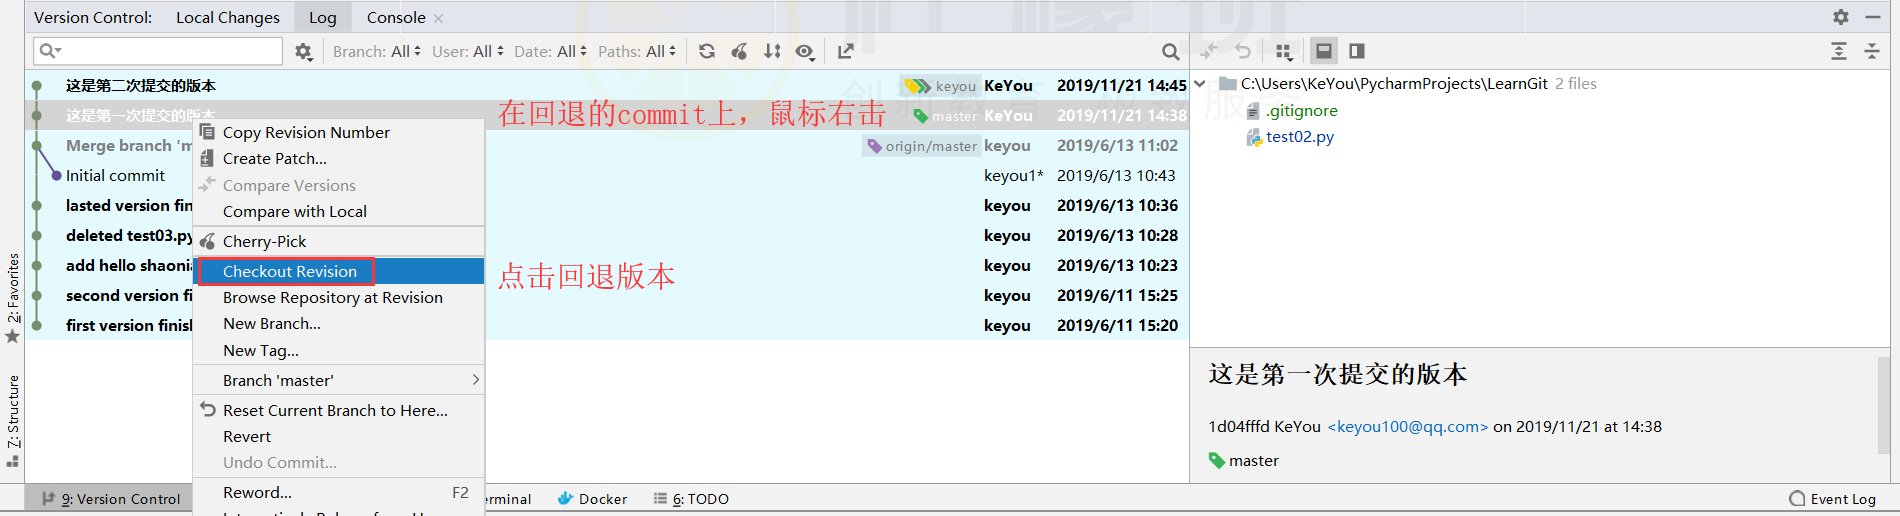Screen dimensions: 1900x516
Task: Click the Refresh log icon
Action: (x=707, y=51)
